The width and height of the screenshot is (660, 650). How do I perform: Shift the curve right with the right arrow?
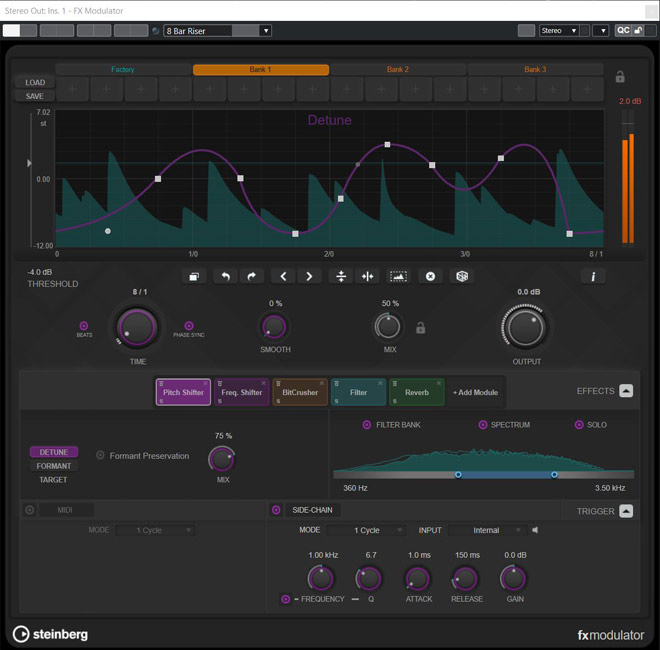(309, 277)
